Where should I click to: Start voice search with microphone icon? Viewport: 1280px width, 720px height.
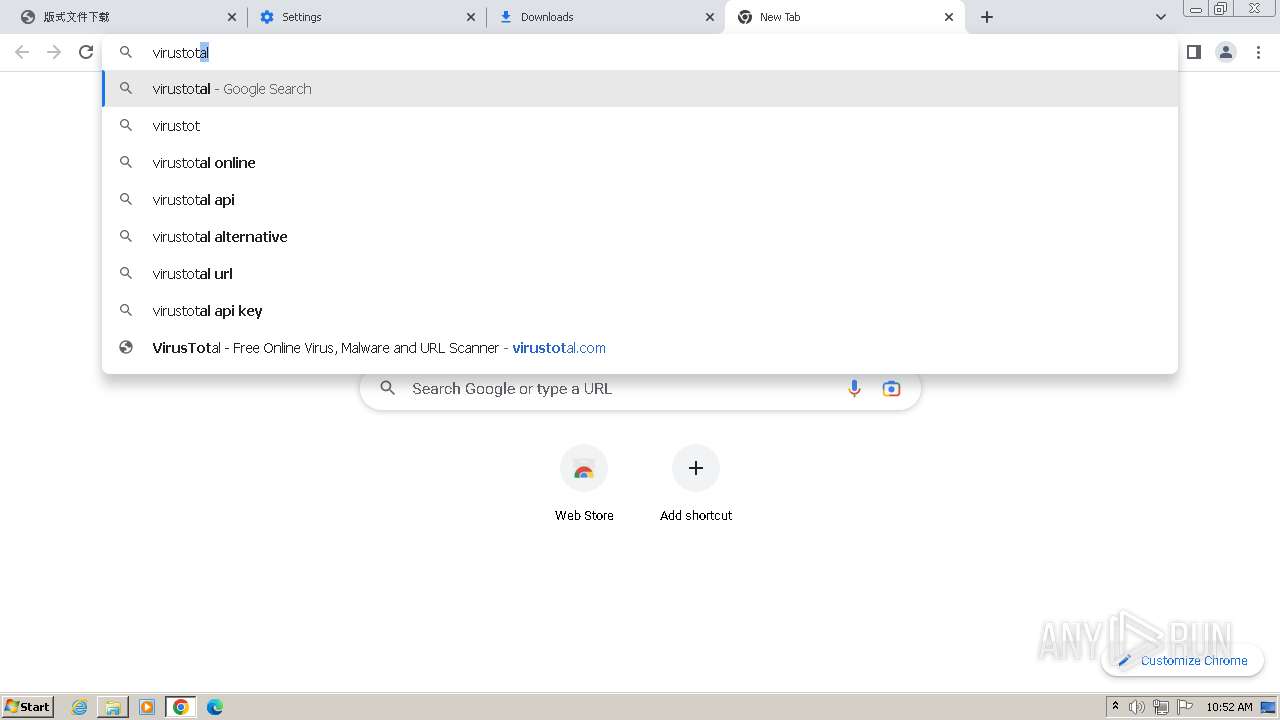pyautogui.click(x=854, y=389)
